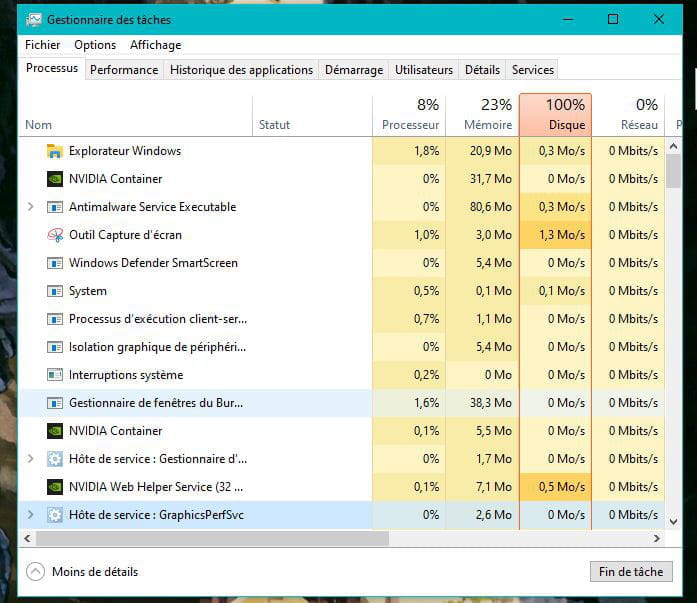Open the Démarrage tab
Image resolution: width=697 pixels, height=603 pixels.
click(x=354, y=70)
